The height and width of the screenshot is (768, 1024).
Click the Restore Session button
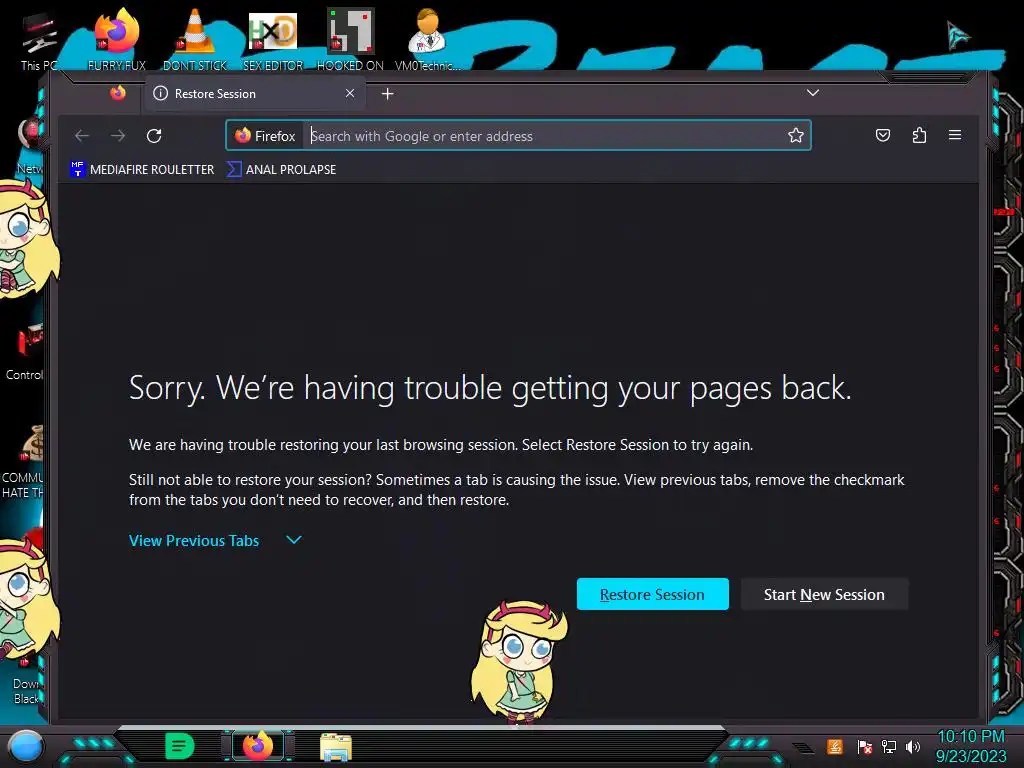click(652, 594)
